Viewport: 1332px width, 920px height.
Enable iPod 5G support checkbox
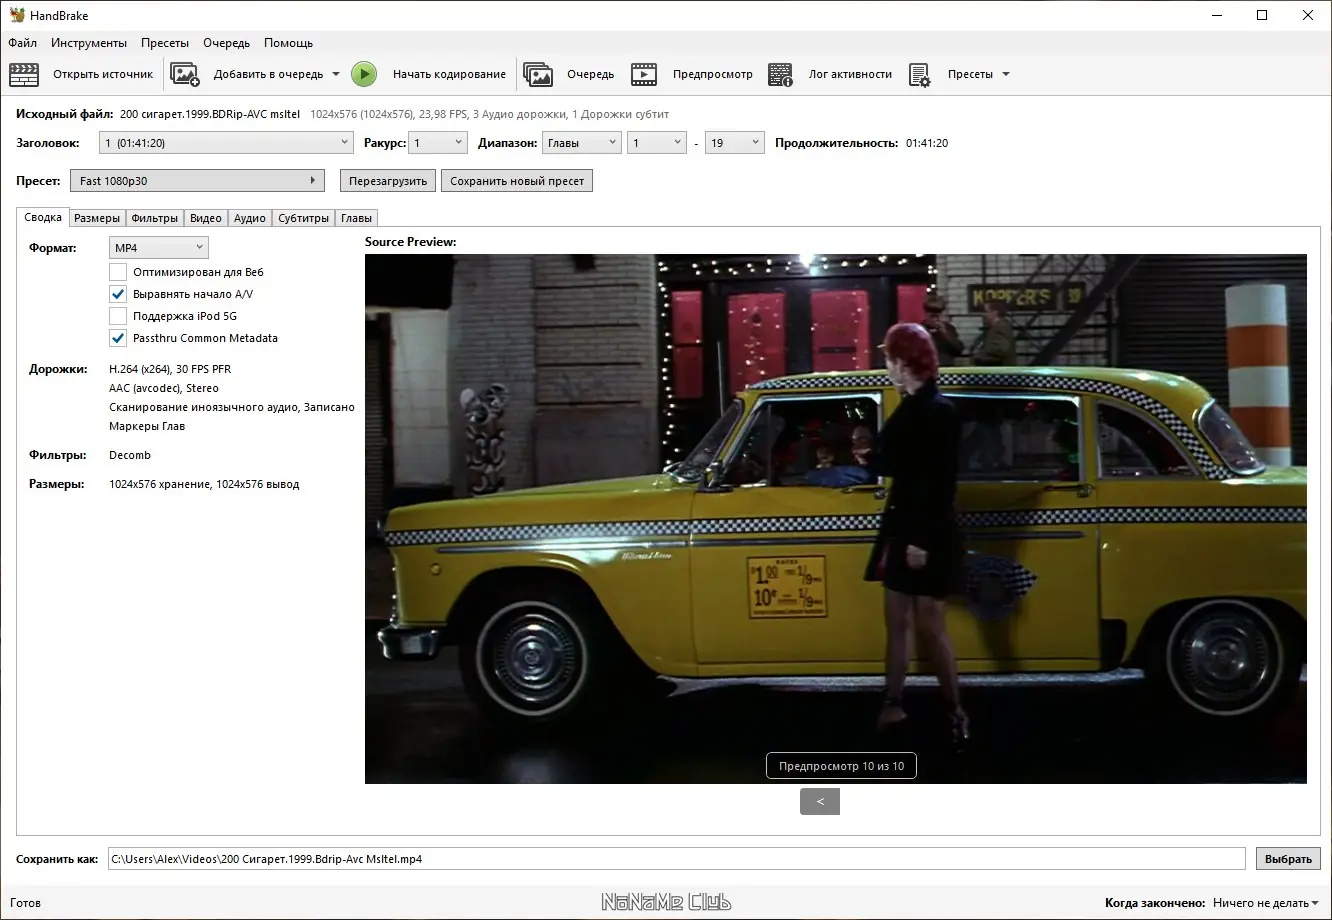point(118,316)
